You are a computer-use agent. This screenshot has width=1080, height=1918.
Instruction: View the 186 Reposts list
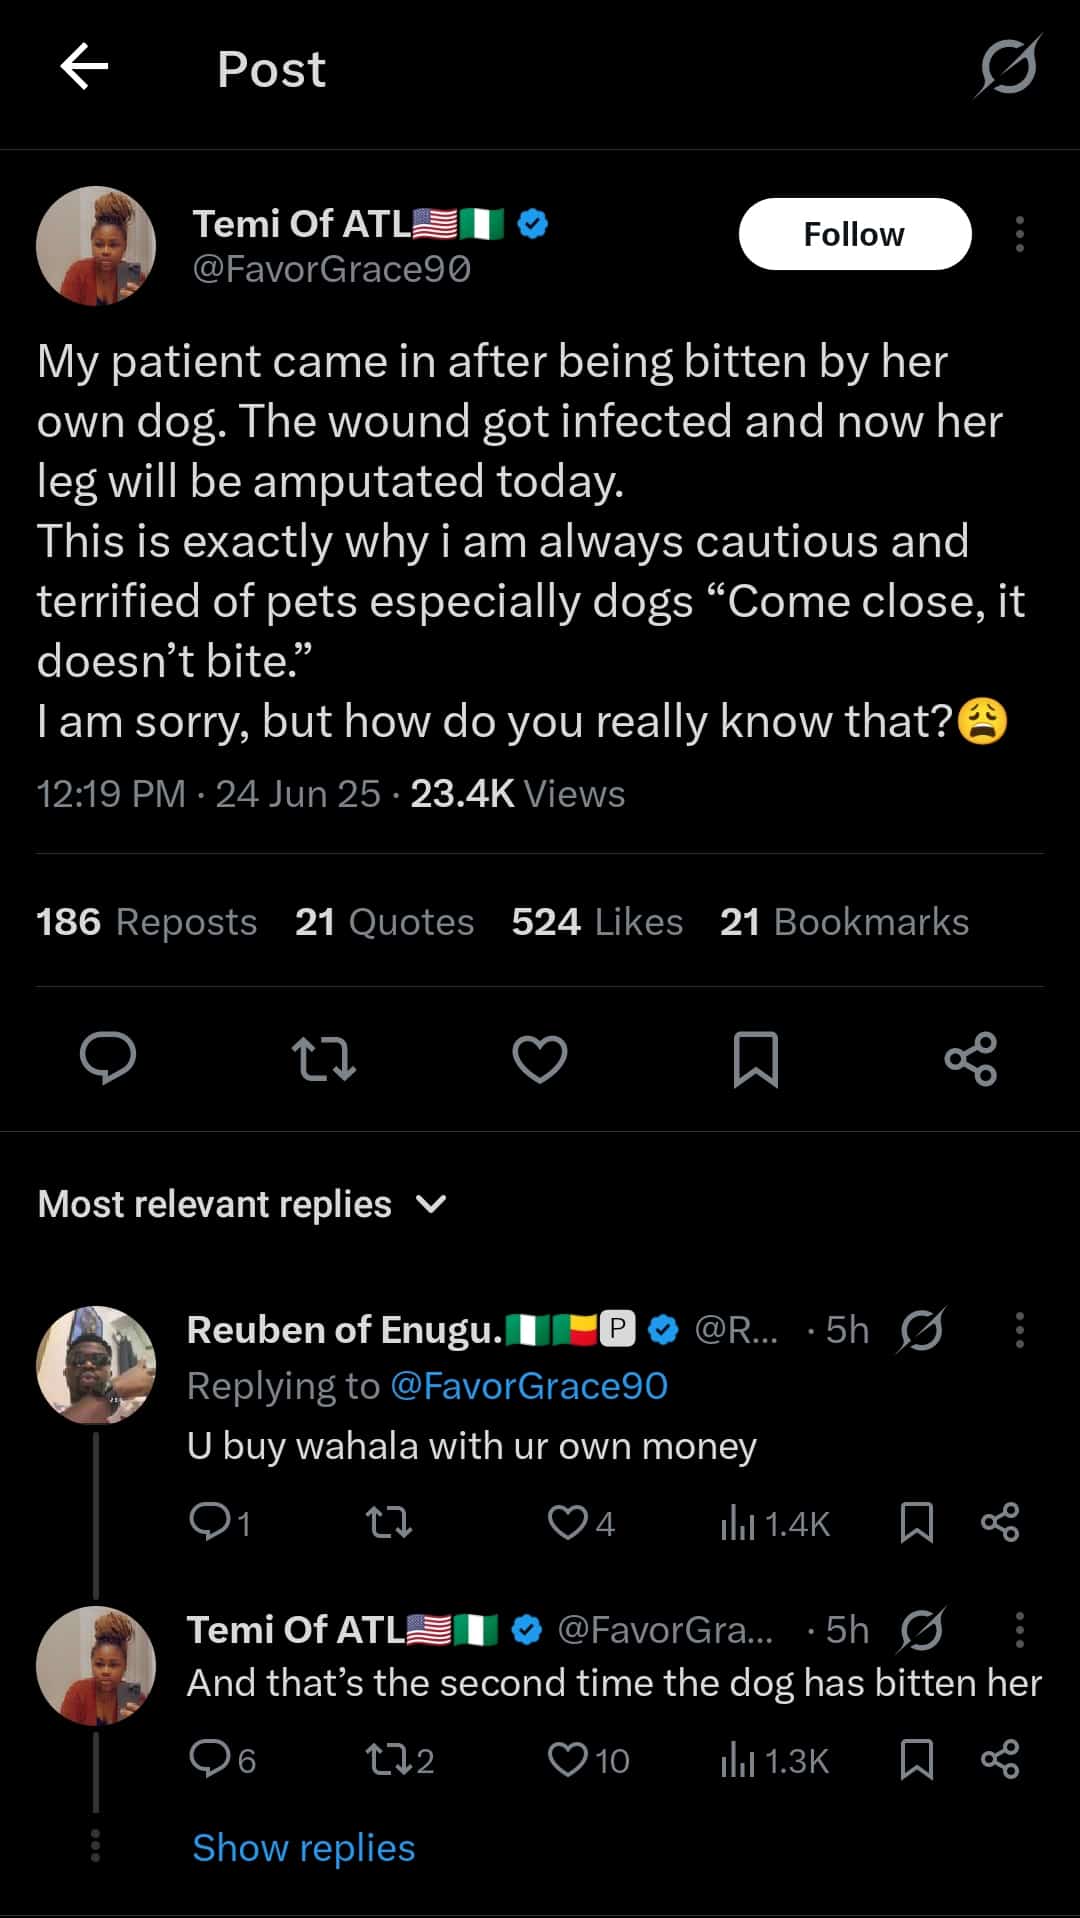tap(146, 922)
